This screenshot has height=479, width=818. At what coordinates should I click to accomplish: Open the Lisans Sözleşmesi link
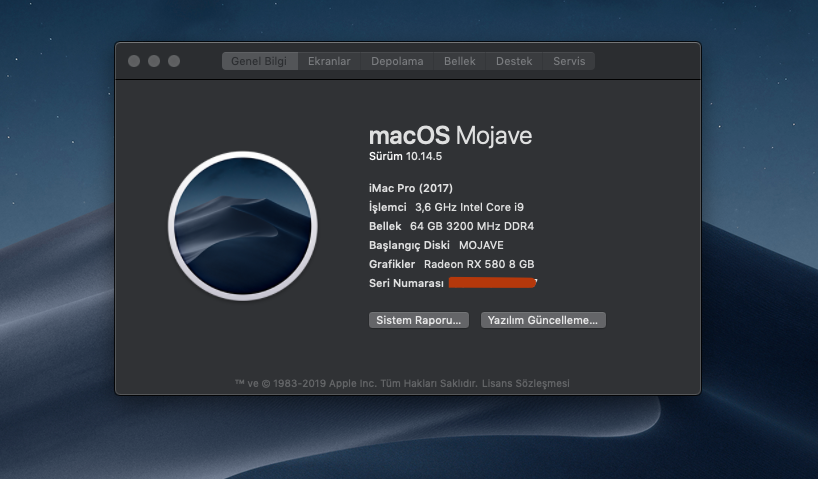point(529,384)
